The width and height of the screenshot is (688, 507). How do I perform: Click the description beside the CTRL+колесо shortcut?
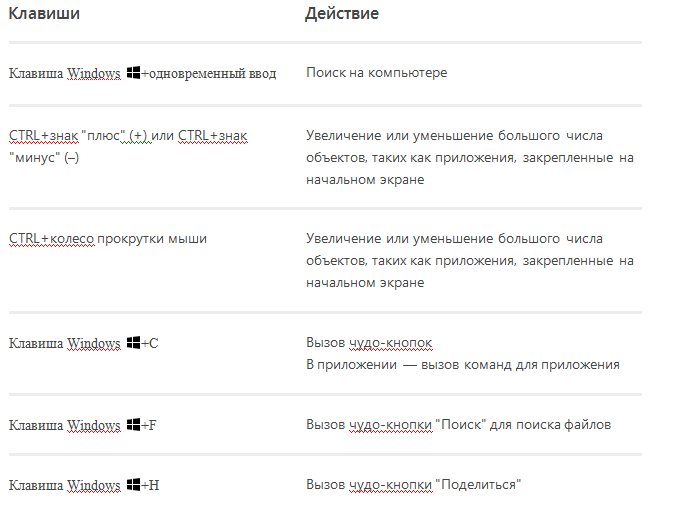[470, 260]
